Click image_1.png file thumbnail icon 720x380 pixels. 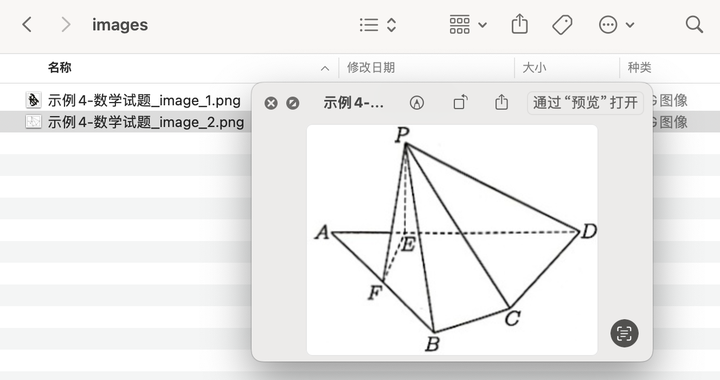coord(33,100)
